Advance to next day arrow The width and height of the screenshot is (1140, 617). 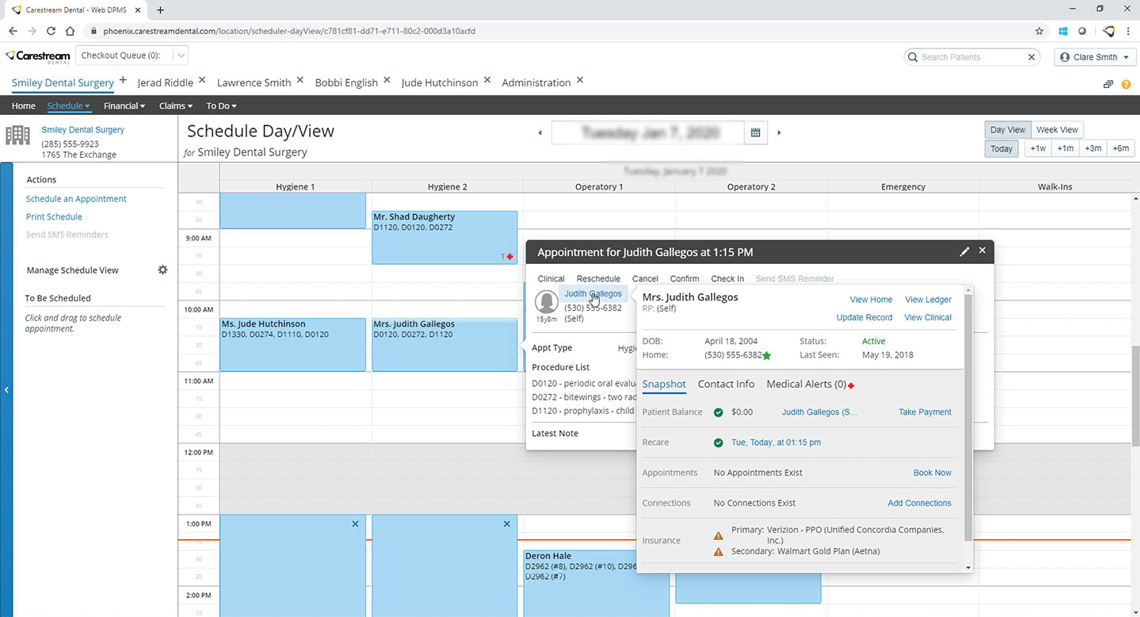tap(779, 133)
